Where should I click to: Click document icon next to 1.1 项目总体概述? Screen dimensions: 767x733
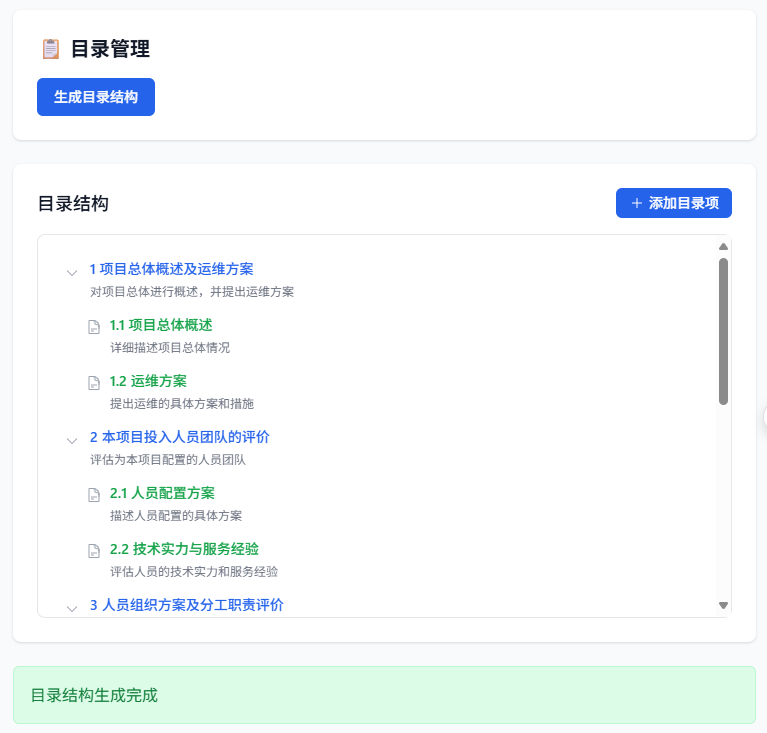pos(94,326)
